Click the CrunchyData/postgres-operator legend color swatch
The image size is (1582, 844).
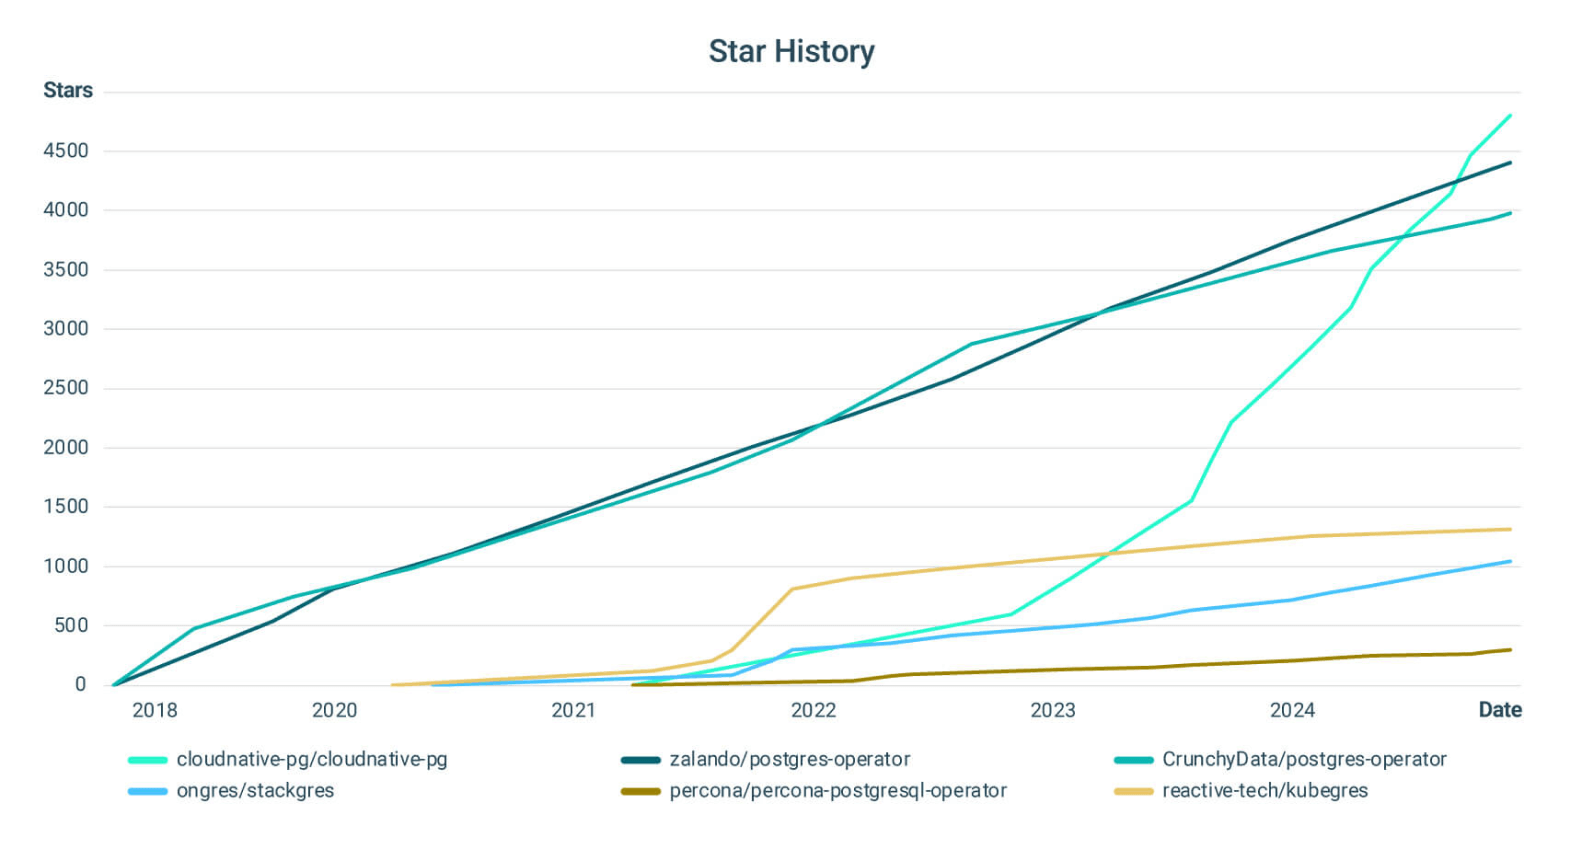point(1133,761)
